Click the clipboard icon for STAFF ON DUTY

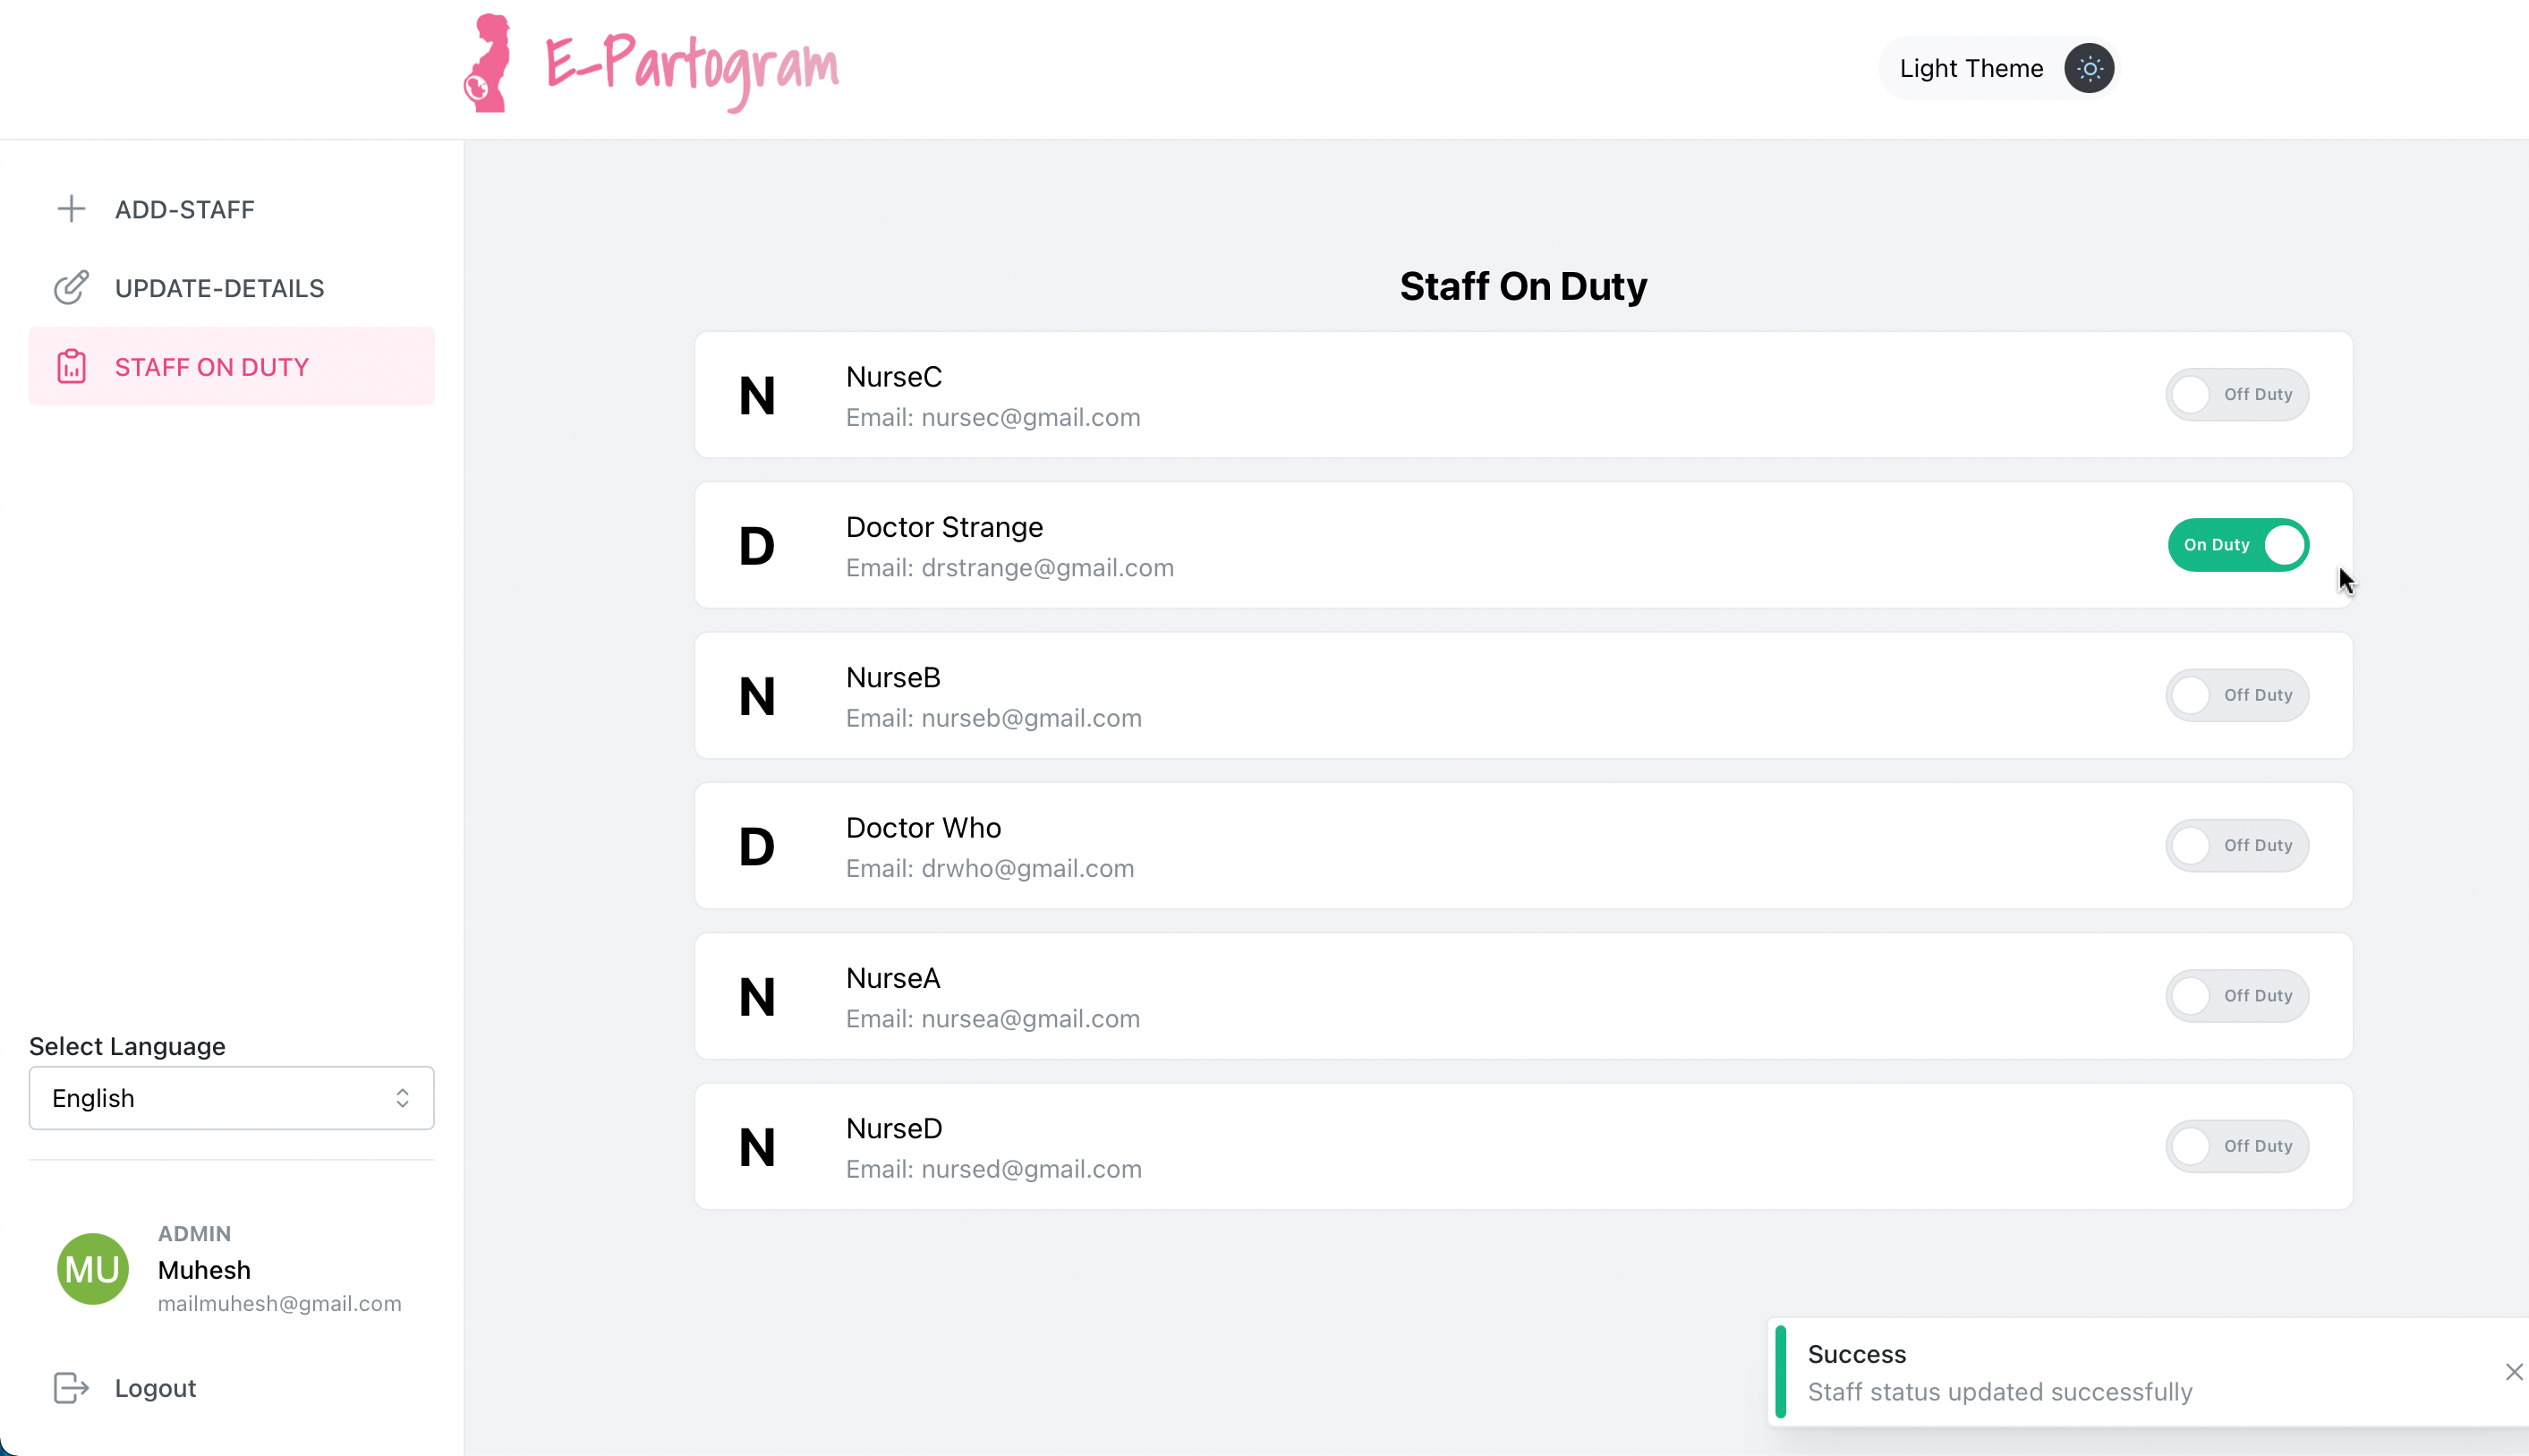tap(71, 367)
